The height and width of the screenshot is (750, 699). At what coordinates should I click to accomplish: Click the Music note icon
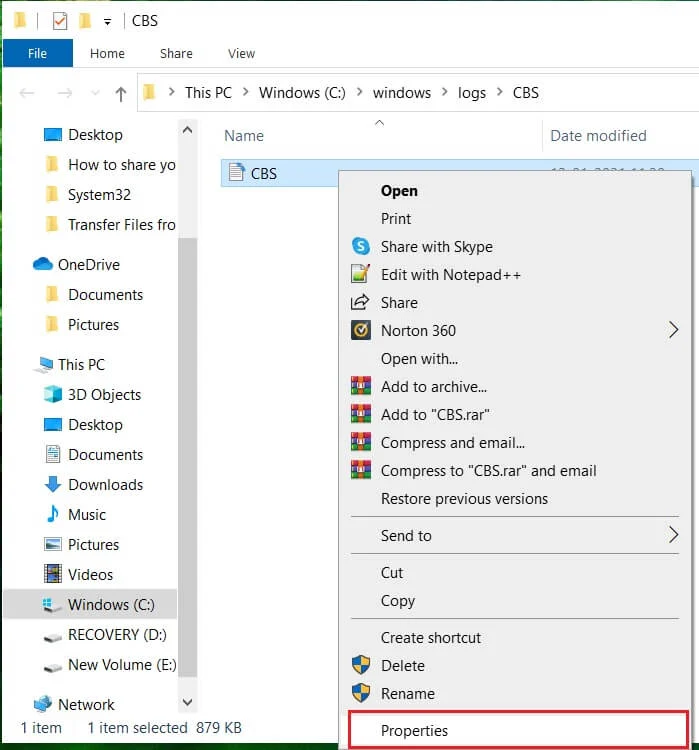pyautogui.click(x=53, y=514)
